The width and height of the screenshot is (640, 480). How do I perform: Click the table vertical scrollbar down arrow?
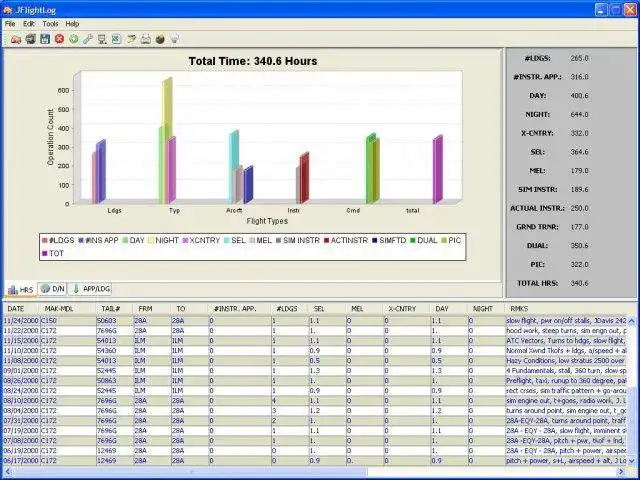click(x=632, y=461)
